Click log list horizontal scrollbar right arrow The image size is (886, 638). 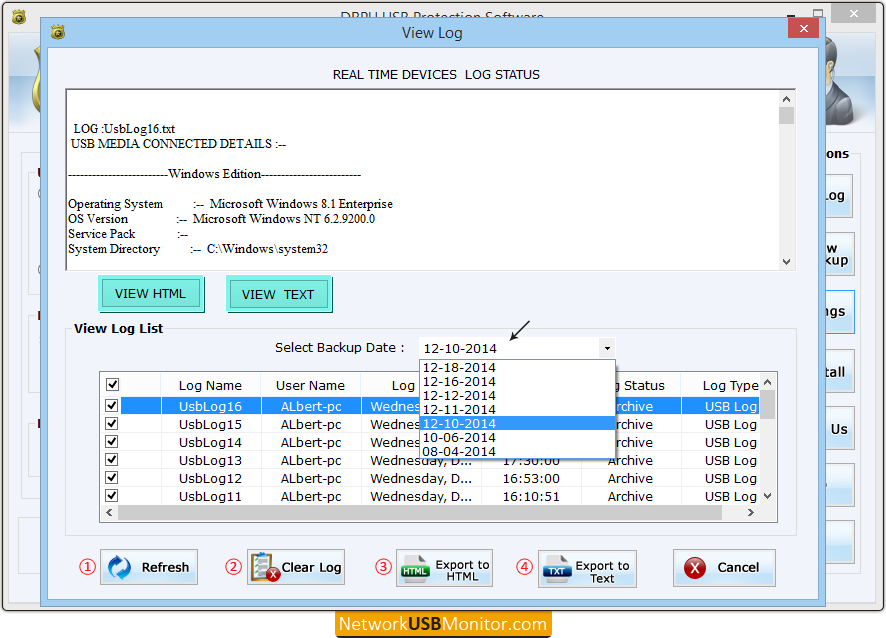750,513
